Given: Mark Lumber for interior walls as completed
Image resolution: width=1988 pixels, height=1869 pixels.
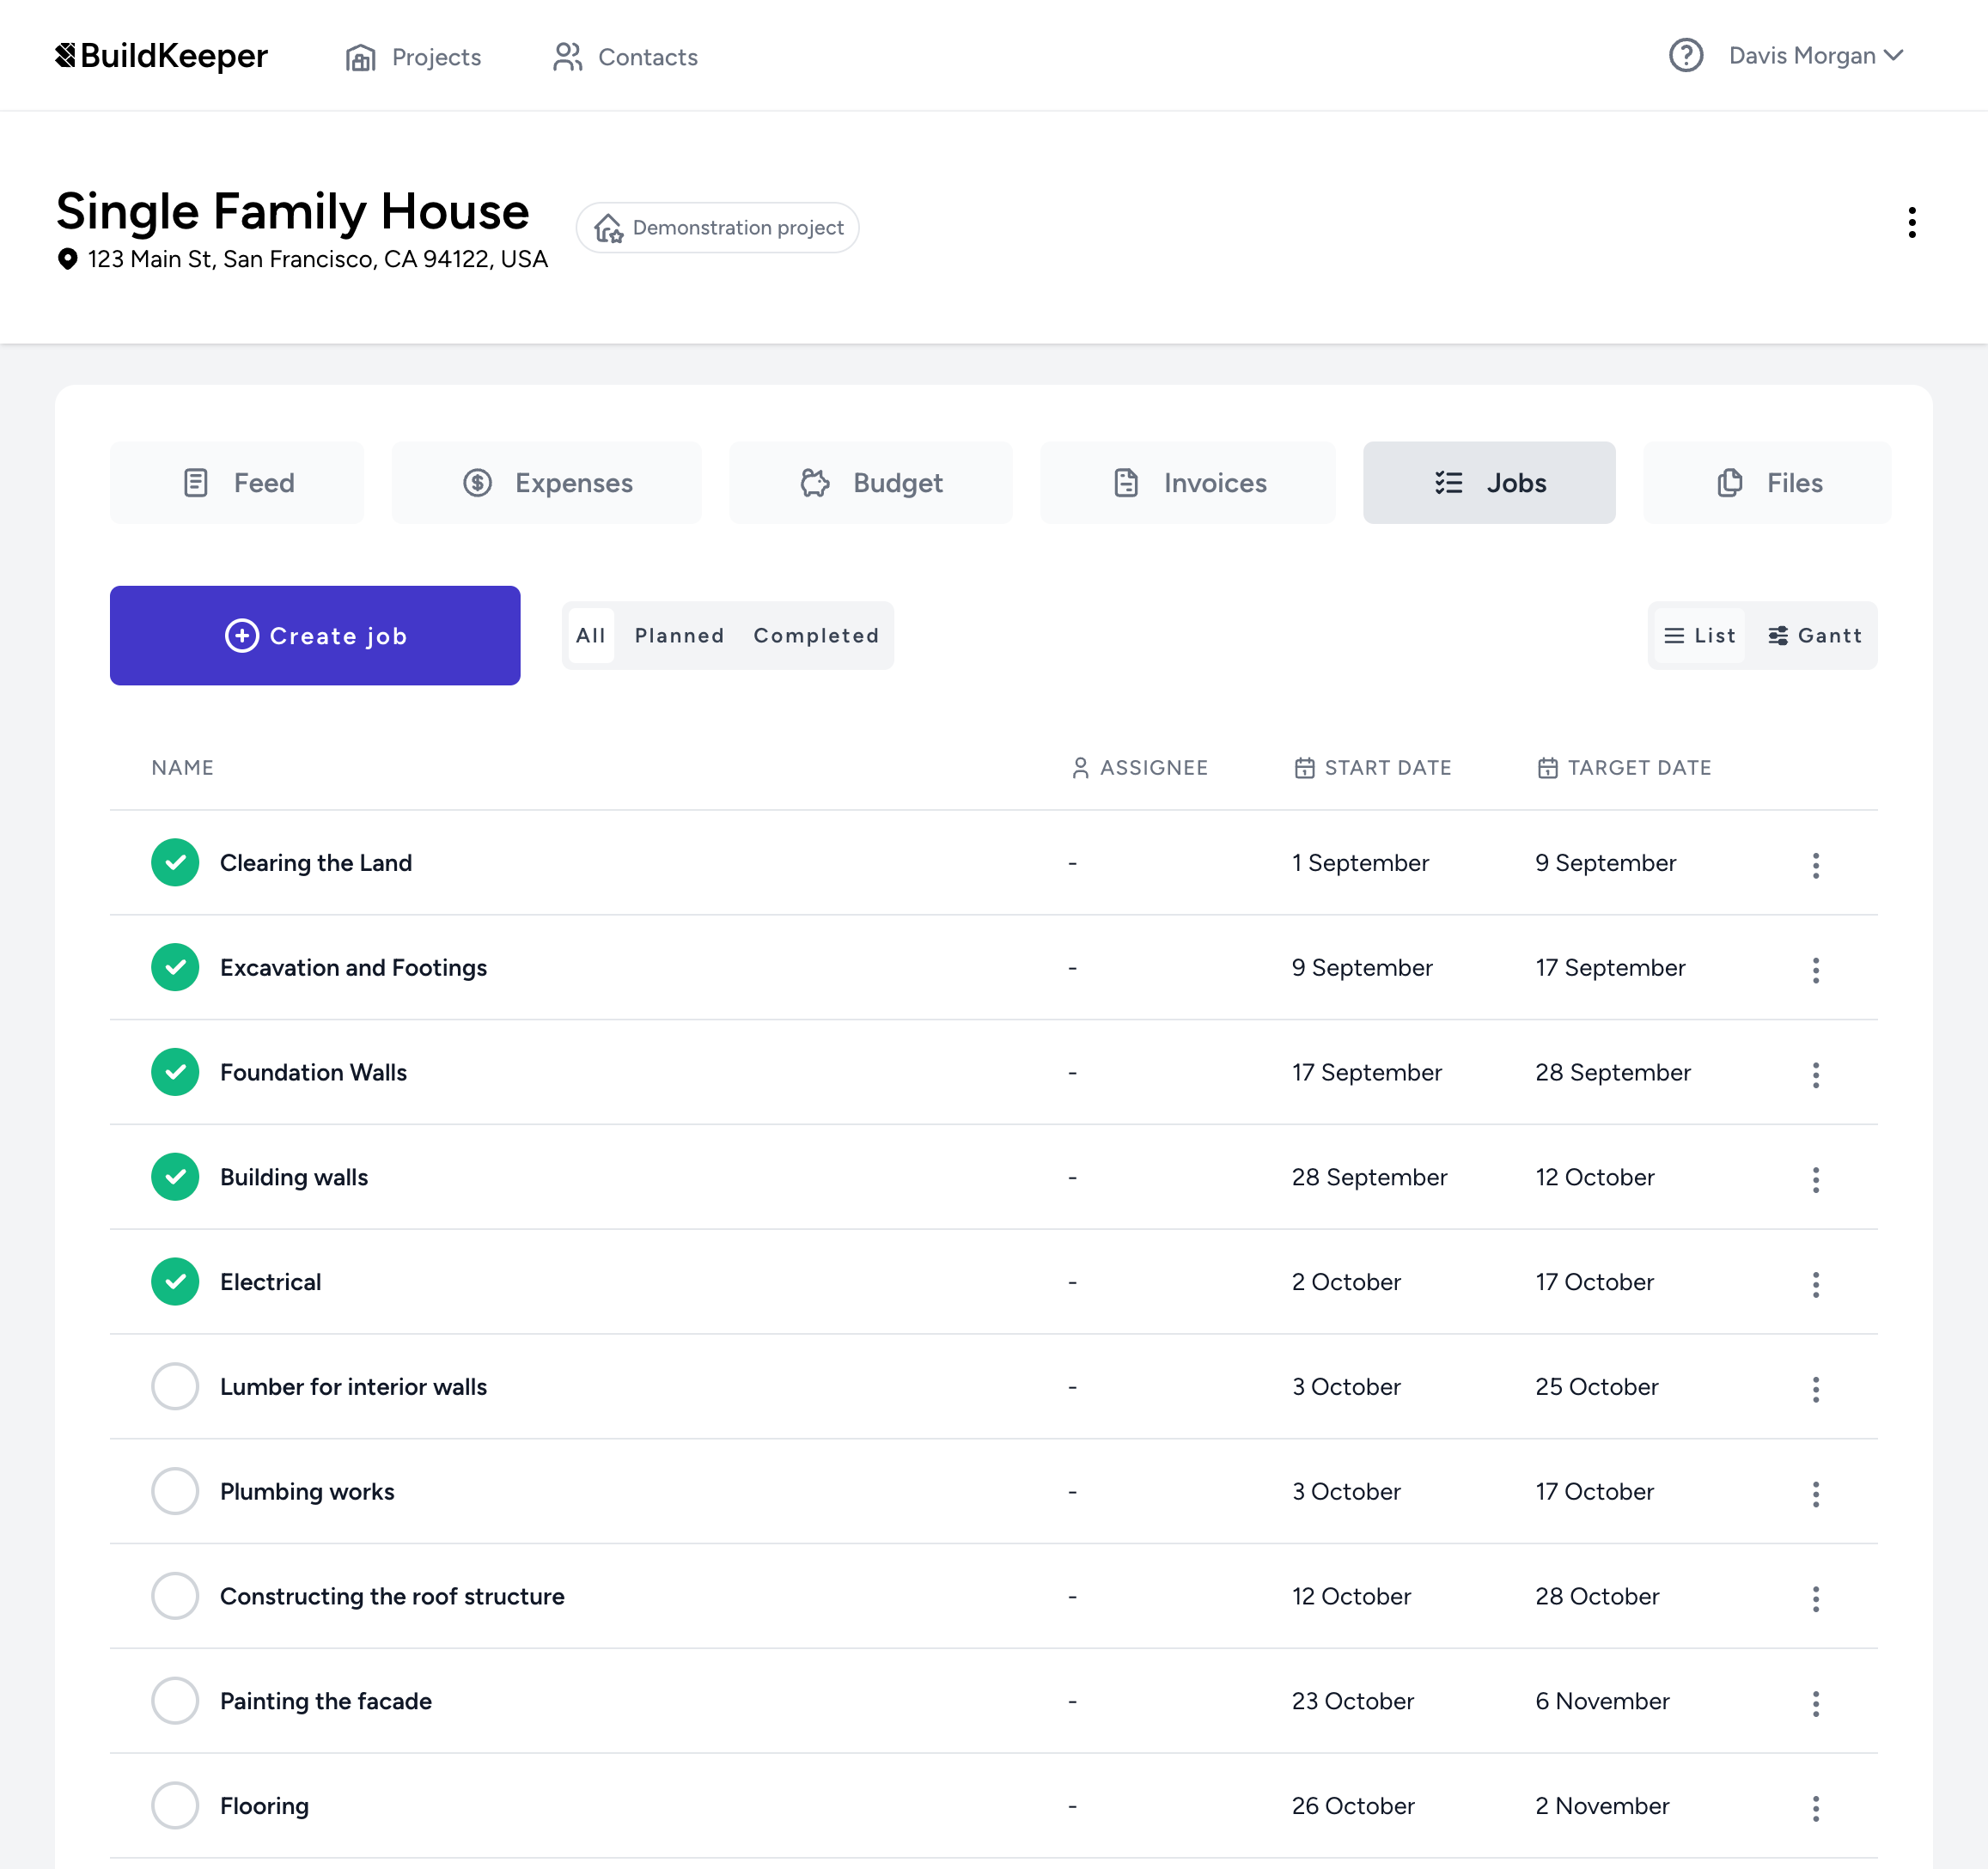Looking at the screenshot, I should click(x=175, y=1386).
